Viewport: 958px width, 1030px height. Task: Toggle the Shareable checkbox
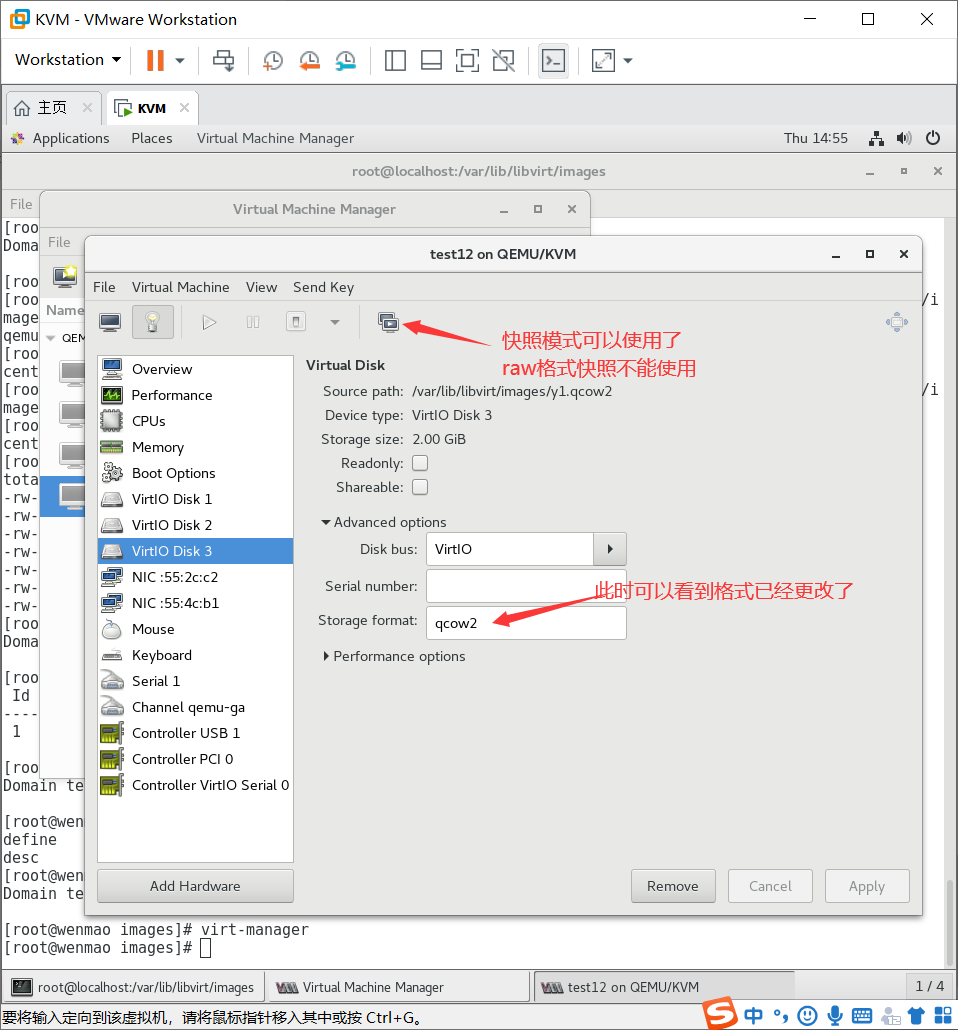click(420, 487)
